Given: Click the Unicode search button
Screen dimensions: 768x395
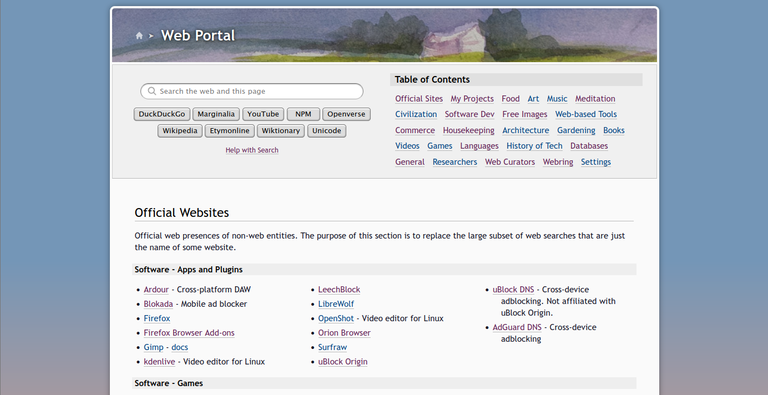Looking at the screenshot, I should [327, 131].
